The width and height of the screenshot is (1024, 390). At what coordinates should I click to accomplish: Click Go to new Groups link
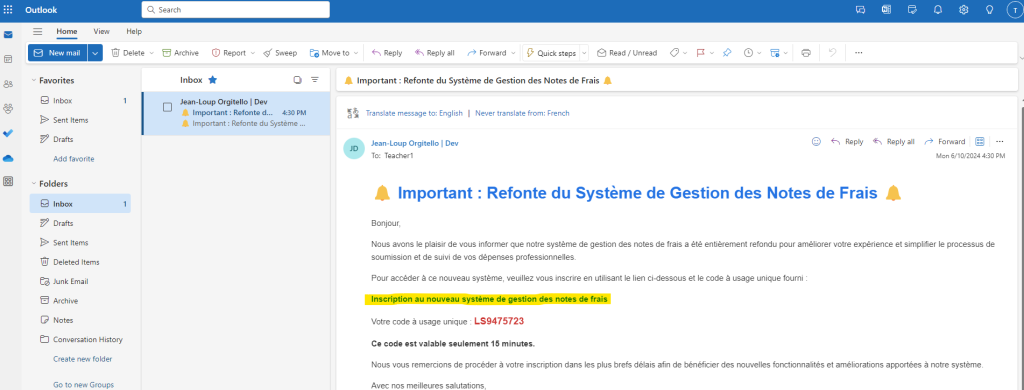(x=84, y=384)
